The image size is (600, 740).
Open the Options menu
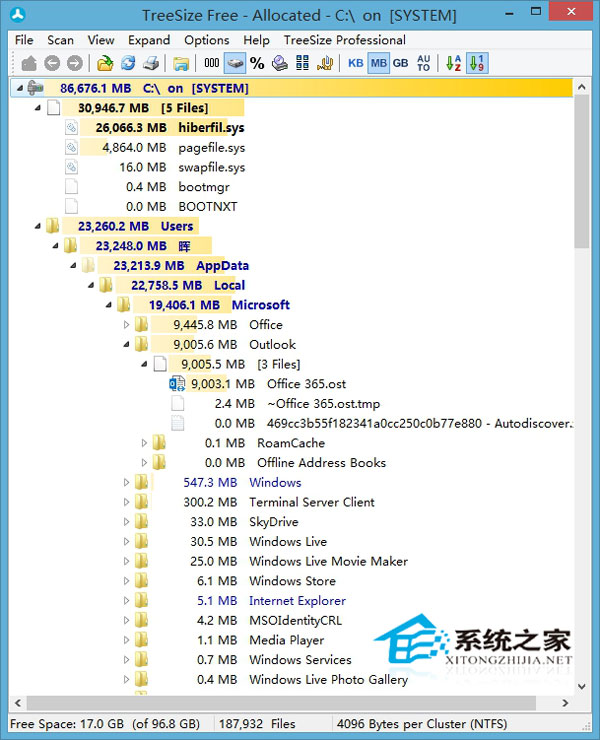[207, 40]
